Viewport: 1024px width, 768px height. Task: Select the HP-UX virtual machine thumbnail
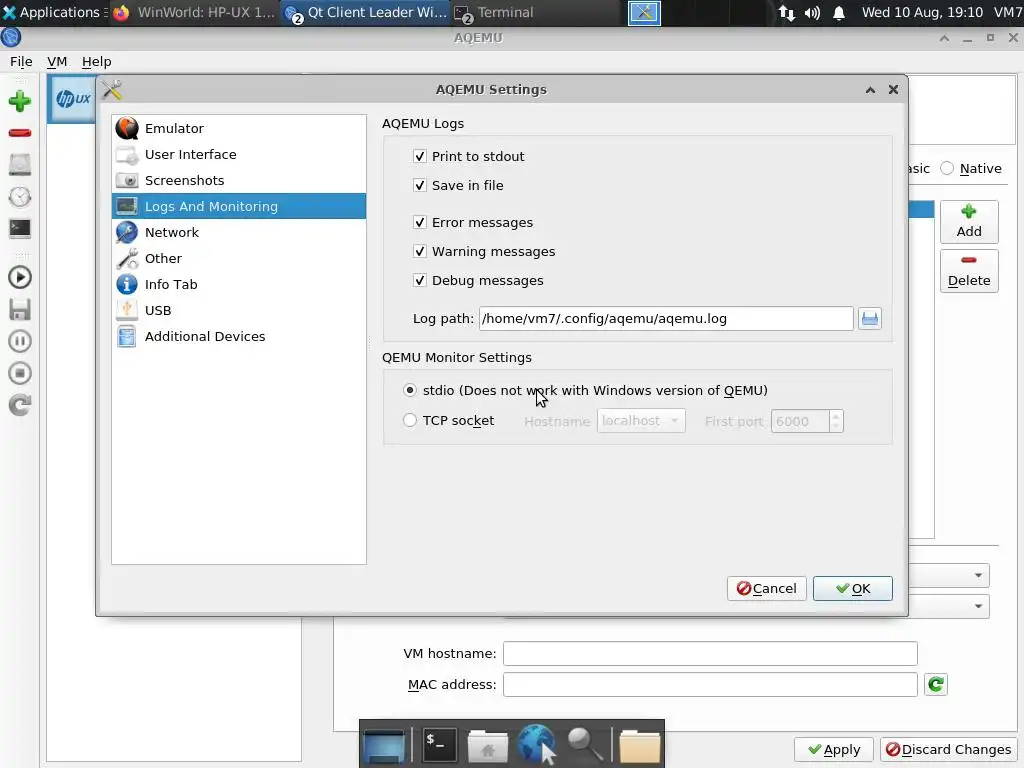(x=72, y=99)
